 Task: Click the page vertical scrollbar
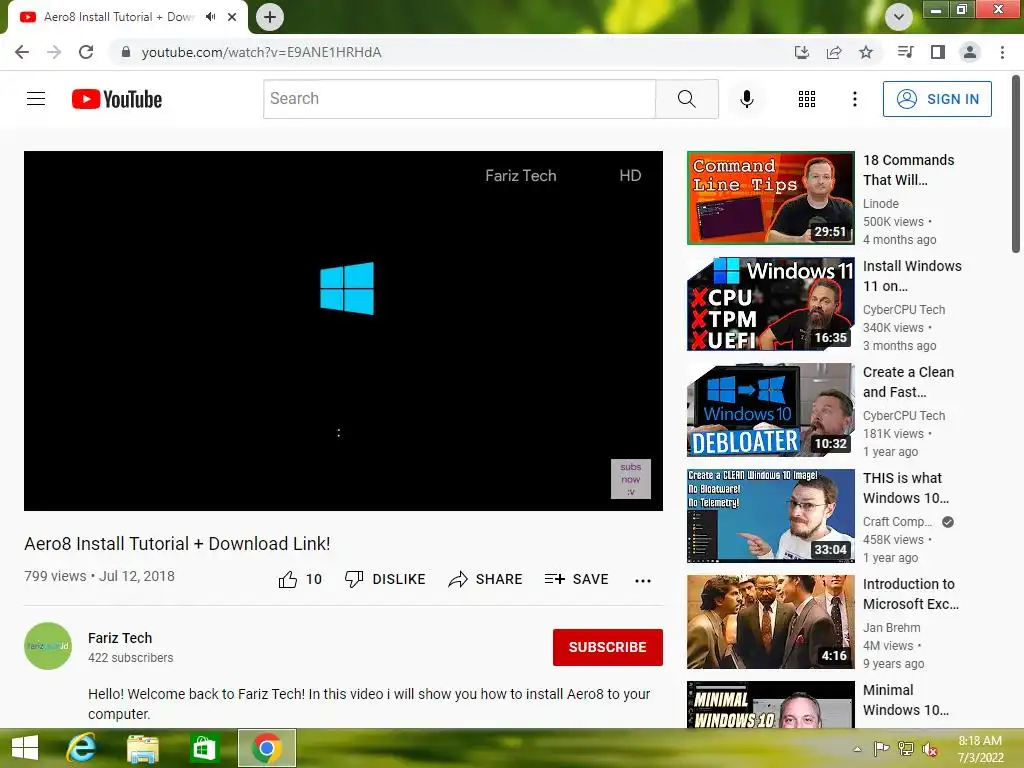[1016, 163]
